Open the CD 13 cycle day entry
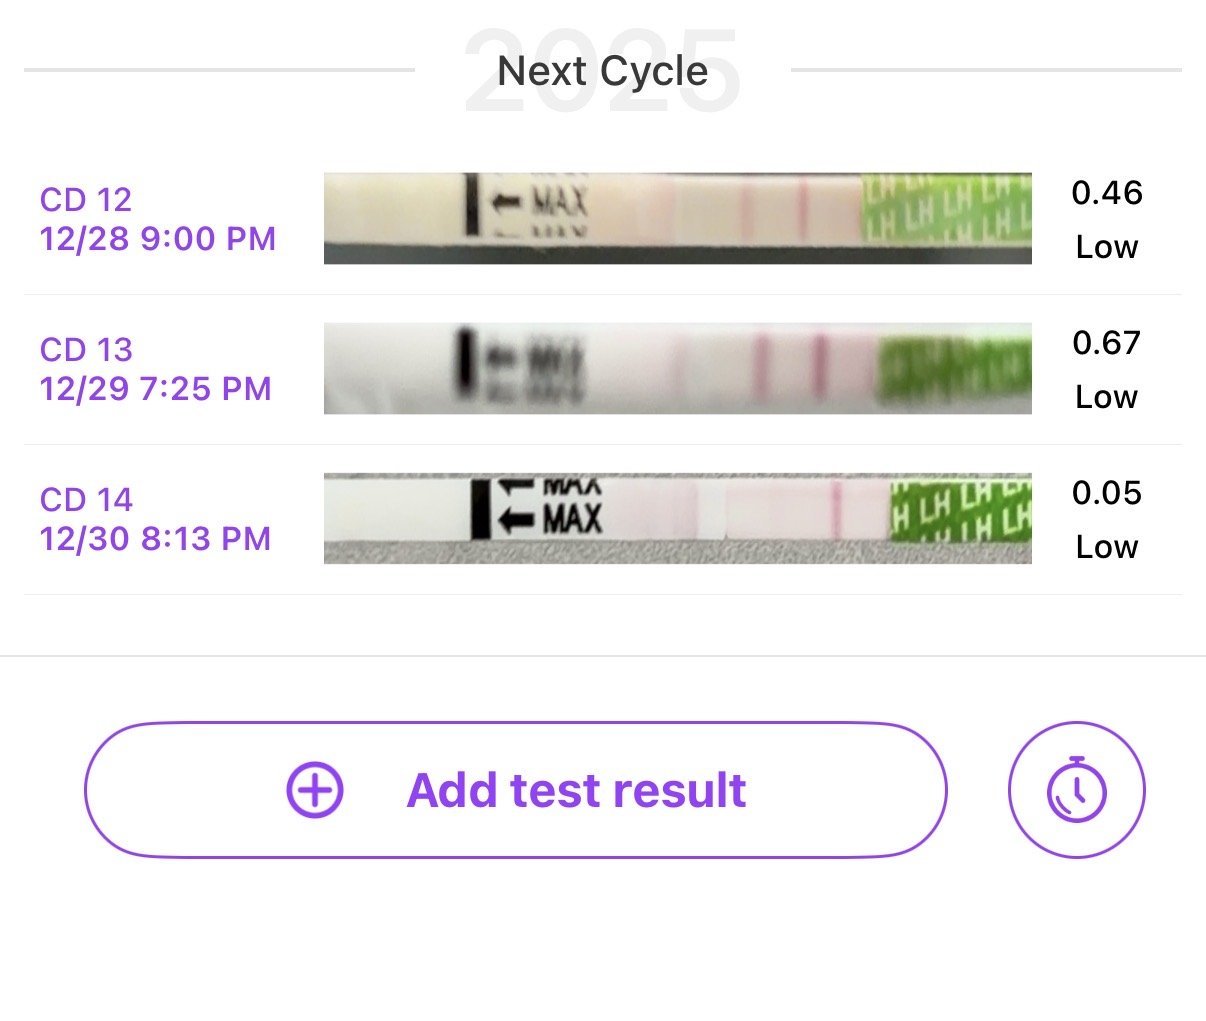The height and width of the screenshot is (1021, 1206). pos(86,350)
